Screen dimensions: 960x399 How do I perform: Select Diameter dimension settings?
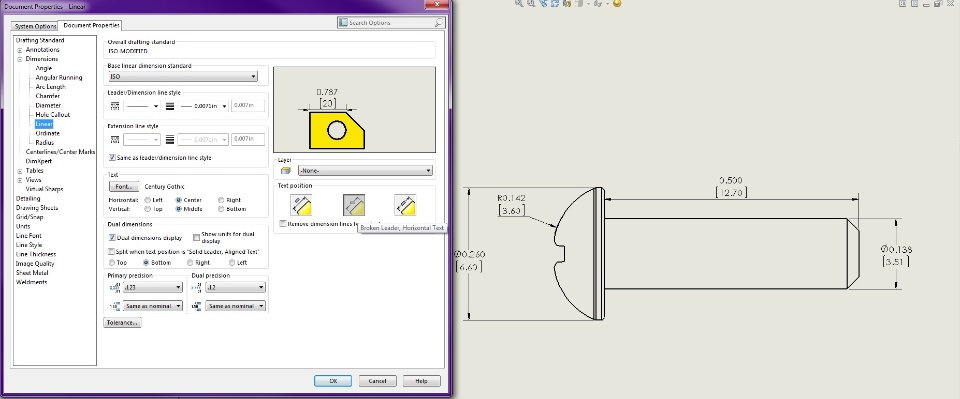48,105
